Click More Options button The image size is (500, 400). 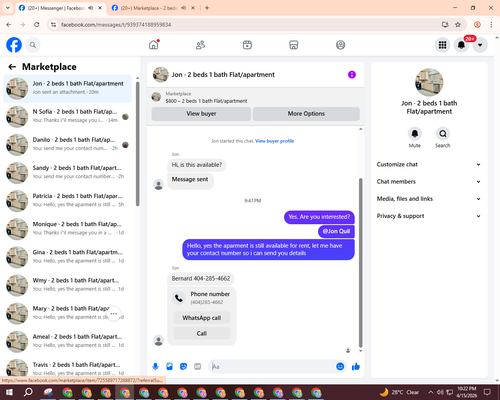pyautogui.click(x=306, y=114)
